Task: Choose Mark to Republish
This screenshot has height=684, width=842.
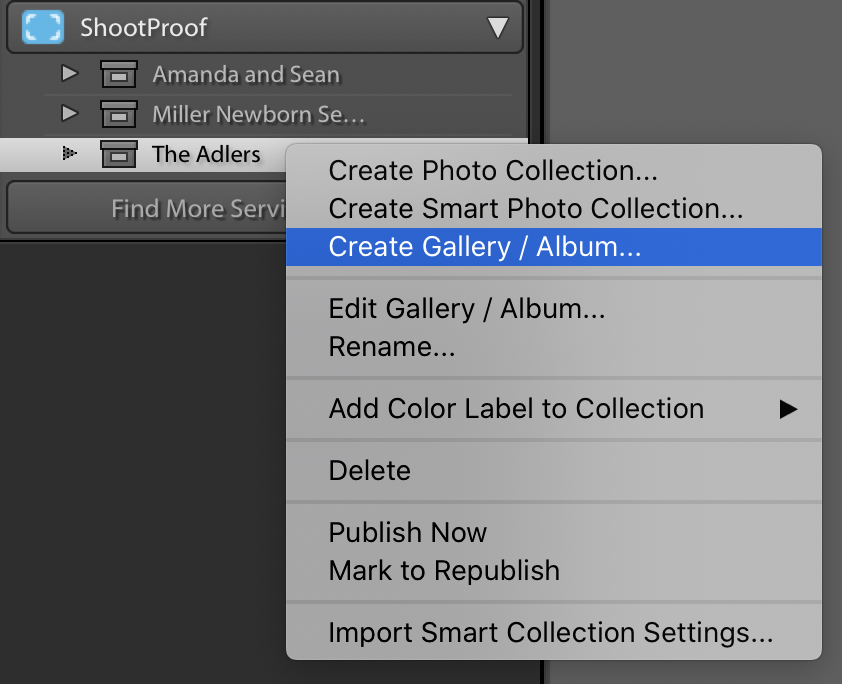Action: 554,571
